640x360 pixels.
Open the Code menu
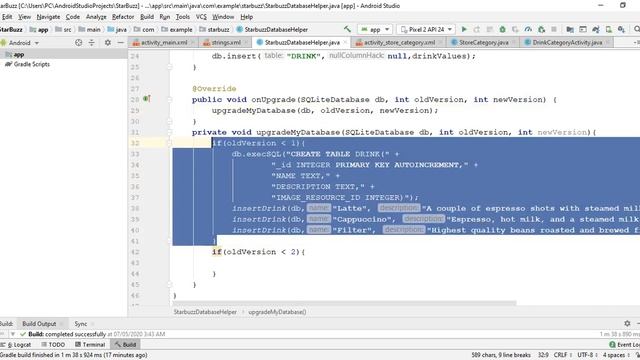[x=73, y=17]
